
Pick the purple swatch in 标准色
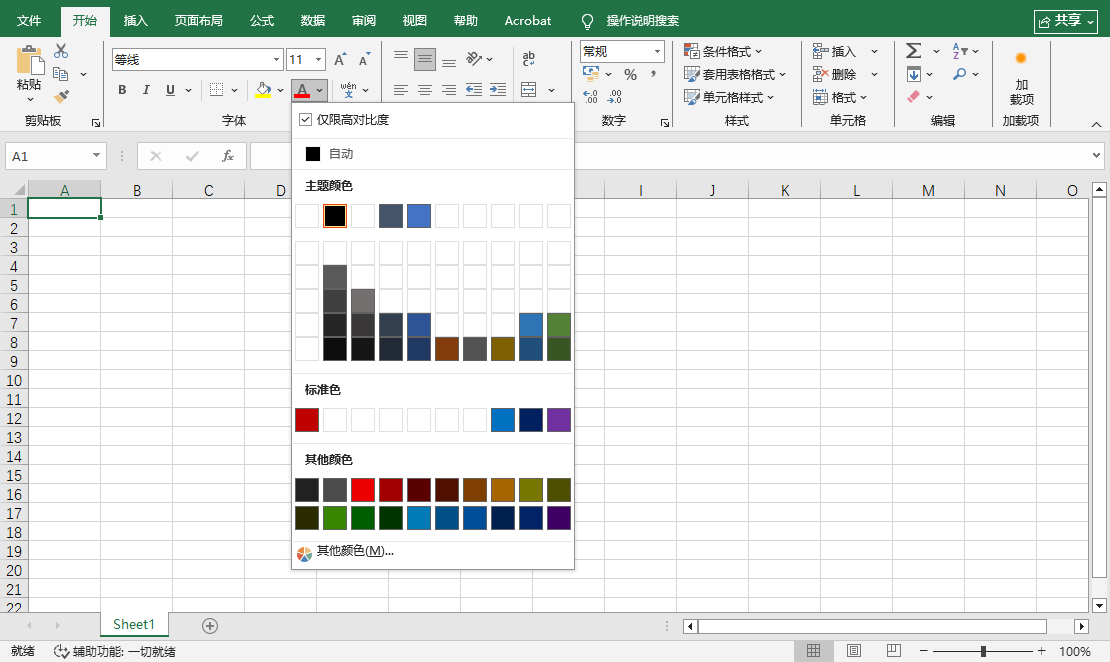(559, 420)
